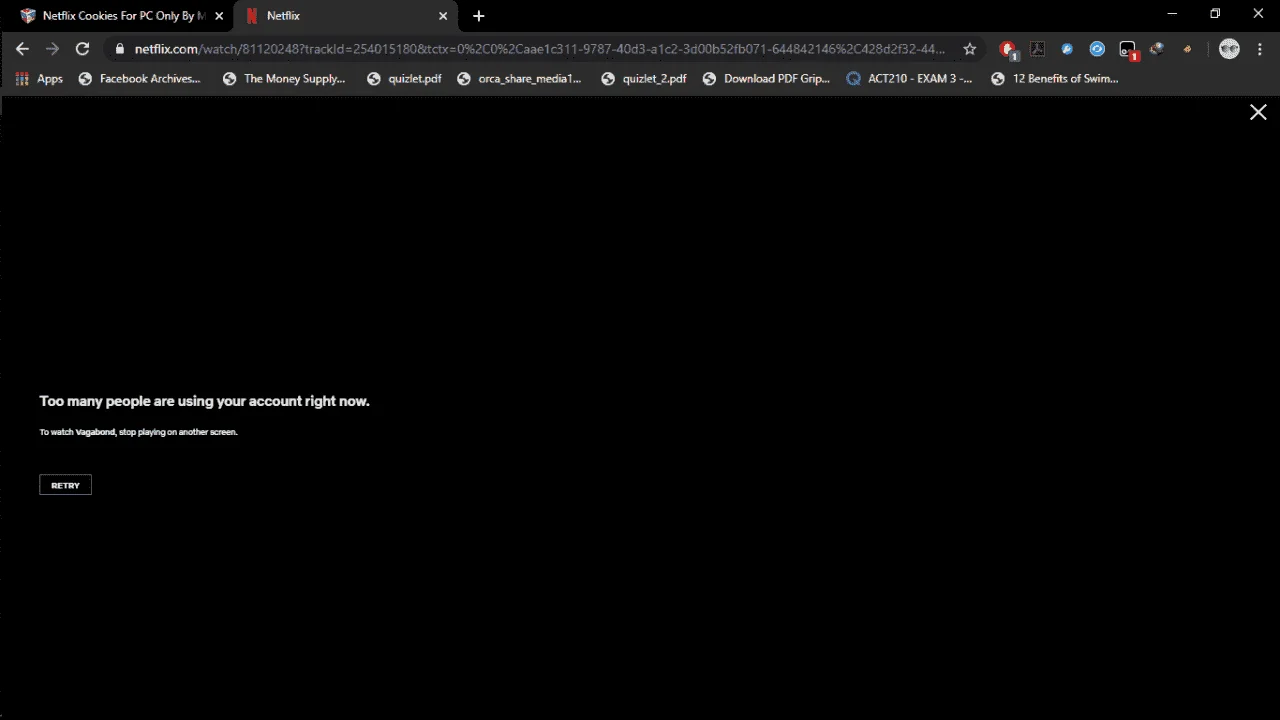Reload the Netflix page
The width and height of the screenshot is (1280, 720).
click(x=82, y=48)
